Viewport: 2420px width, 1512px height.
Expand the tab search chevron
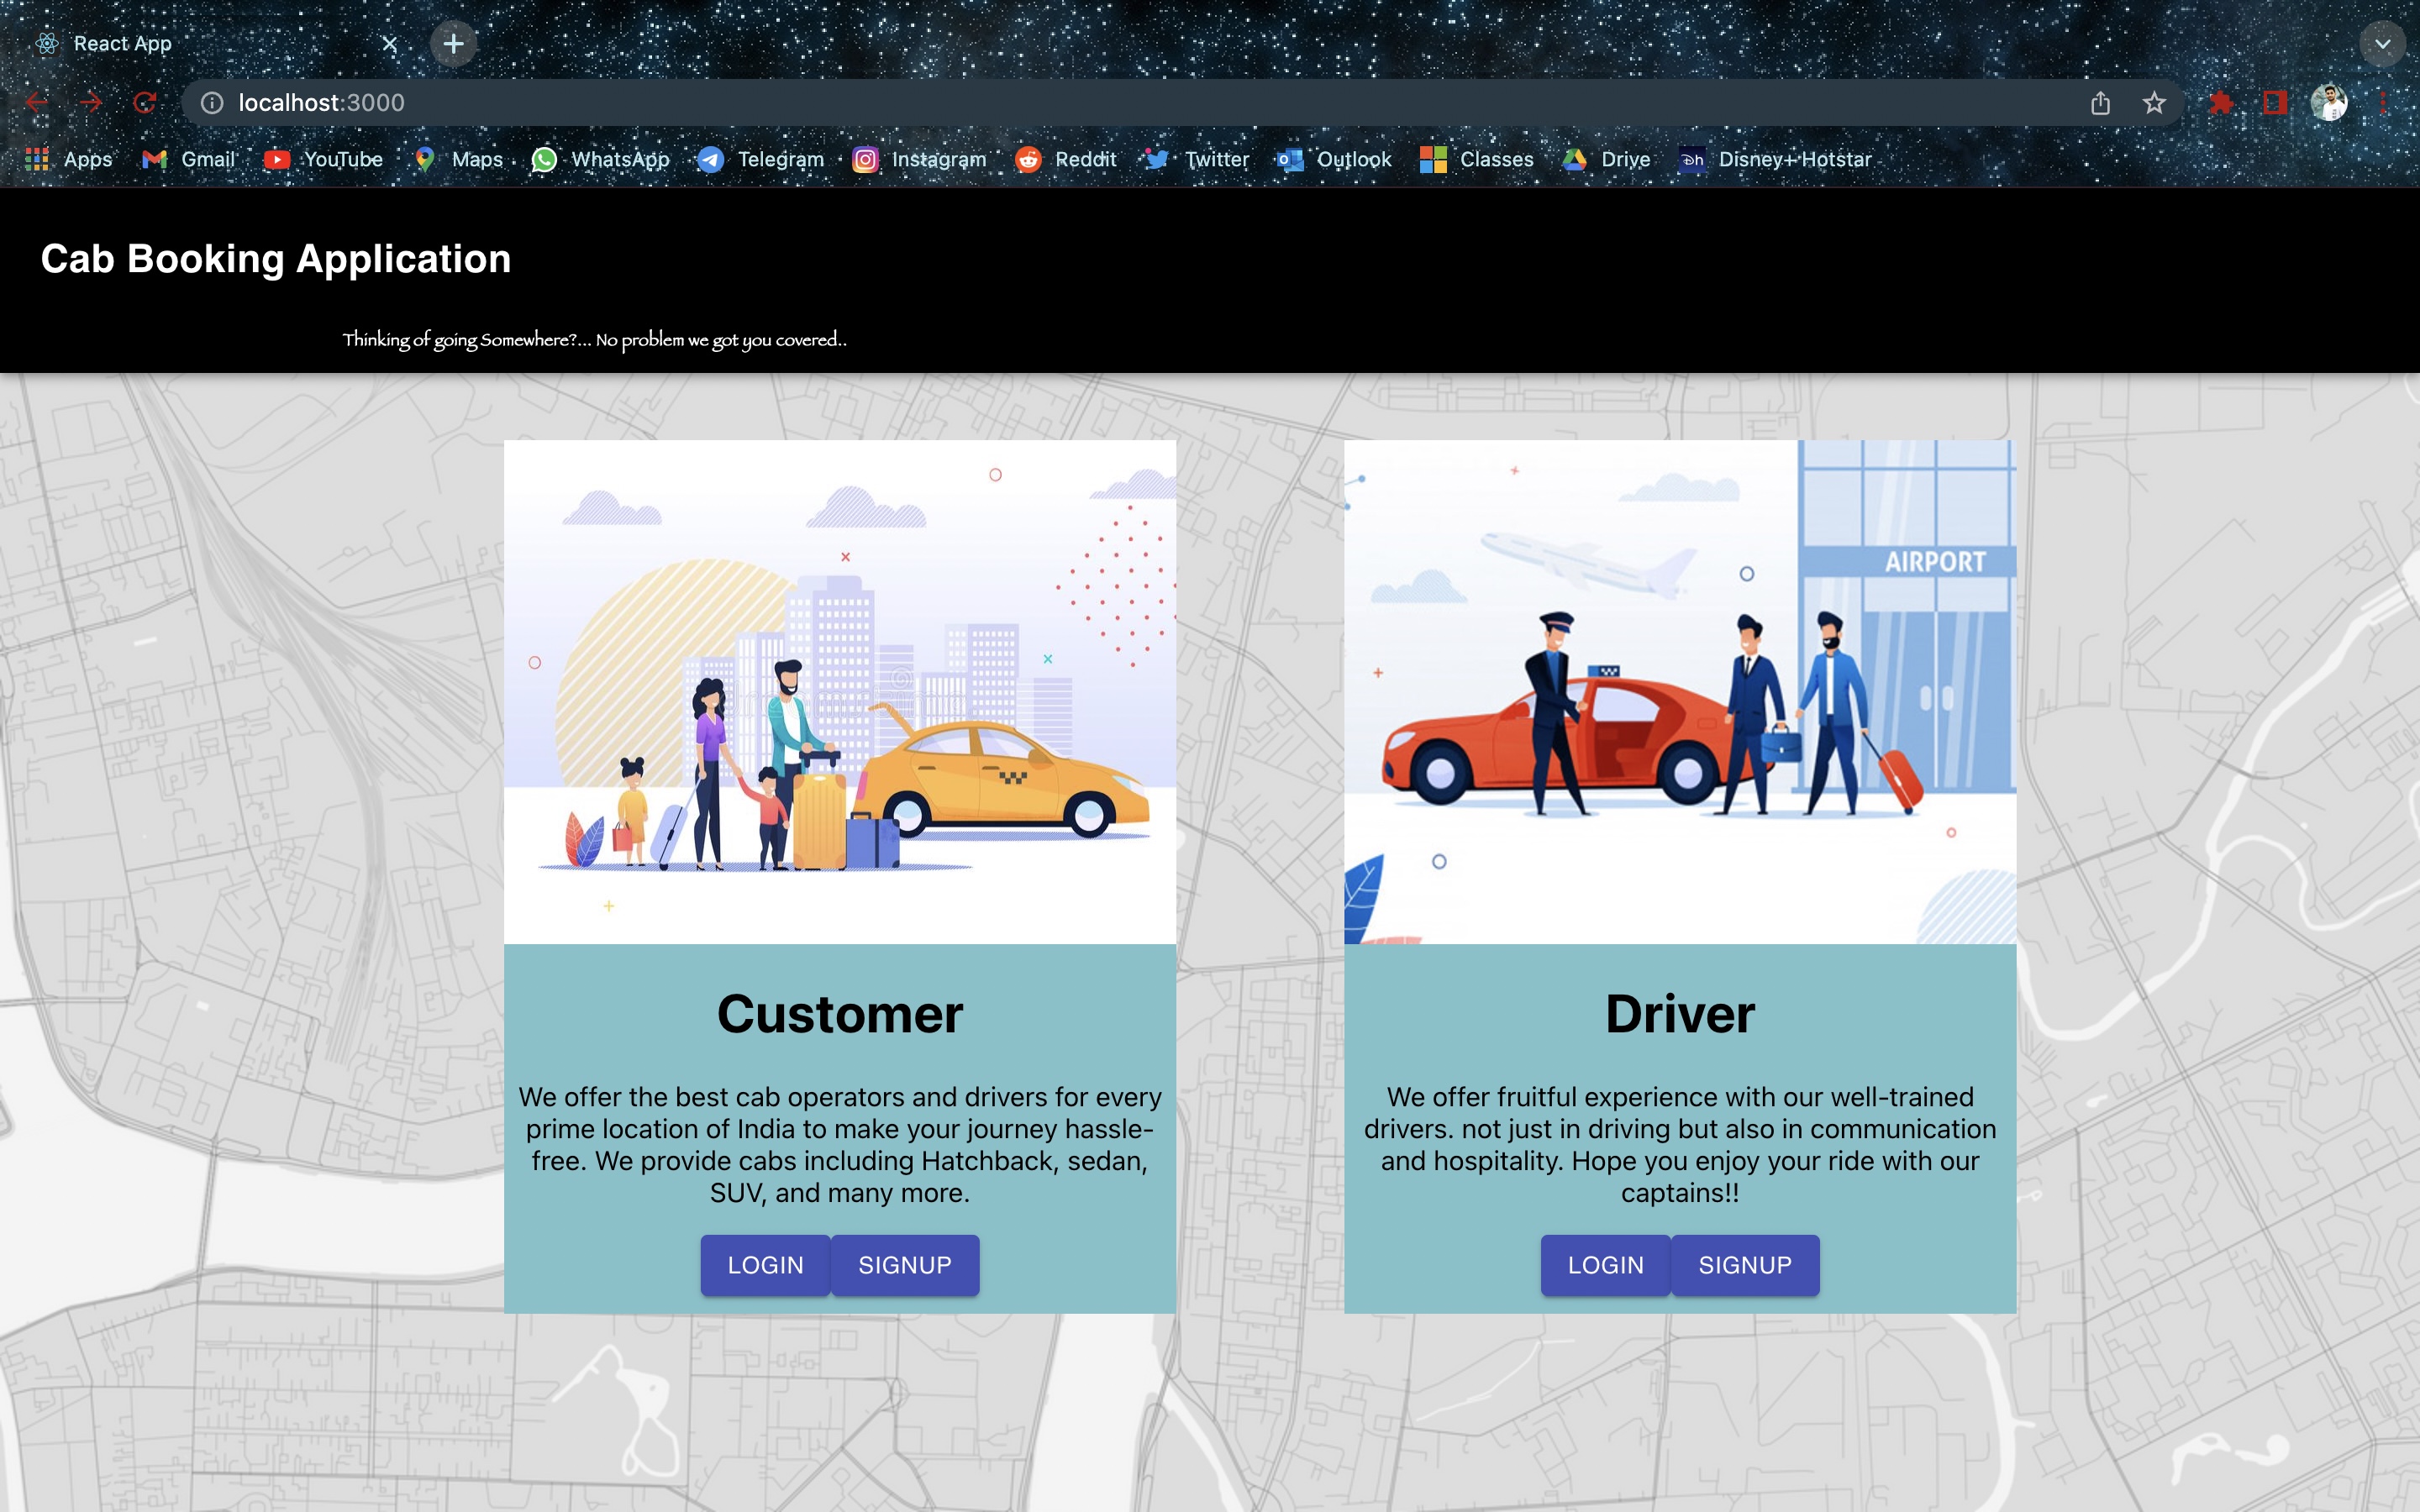[2383, 44]
